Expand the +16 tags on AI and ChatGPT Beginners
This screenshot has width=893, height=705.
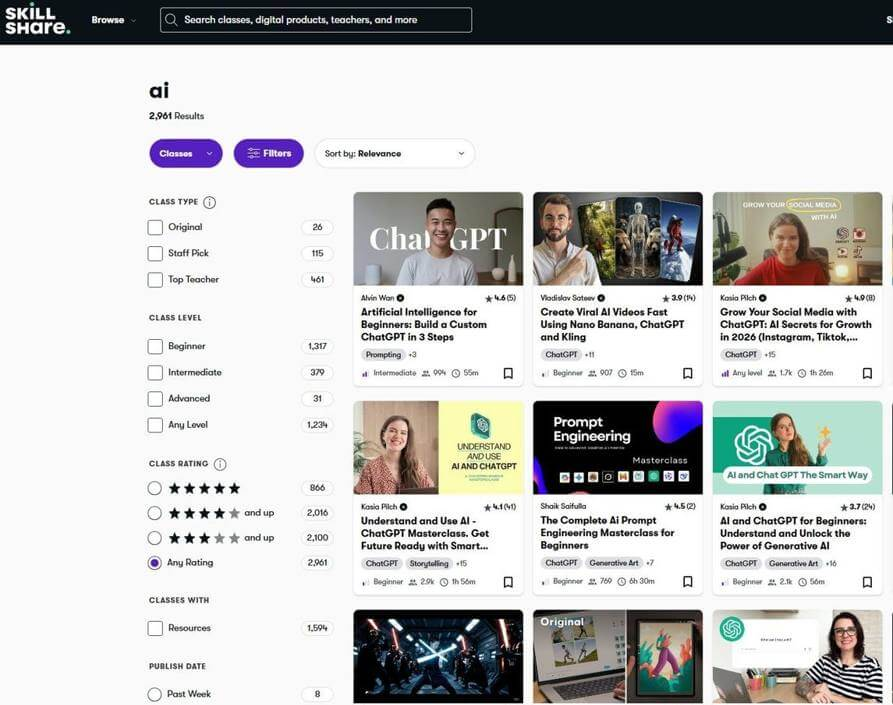point(831,563)
